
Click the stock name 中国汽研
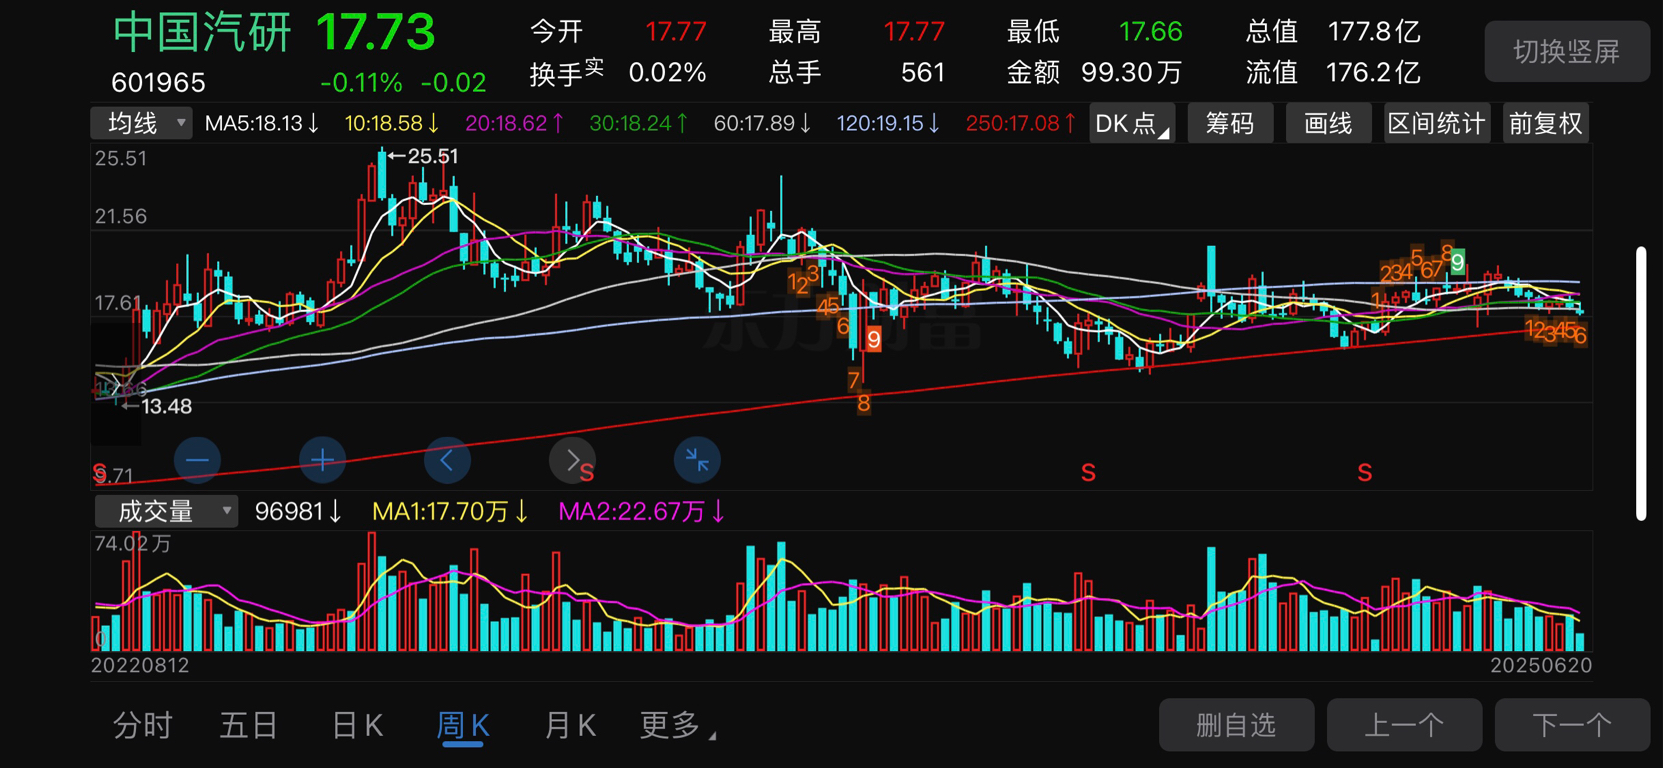coord(202,32)
